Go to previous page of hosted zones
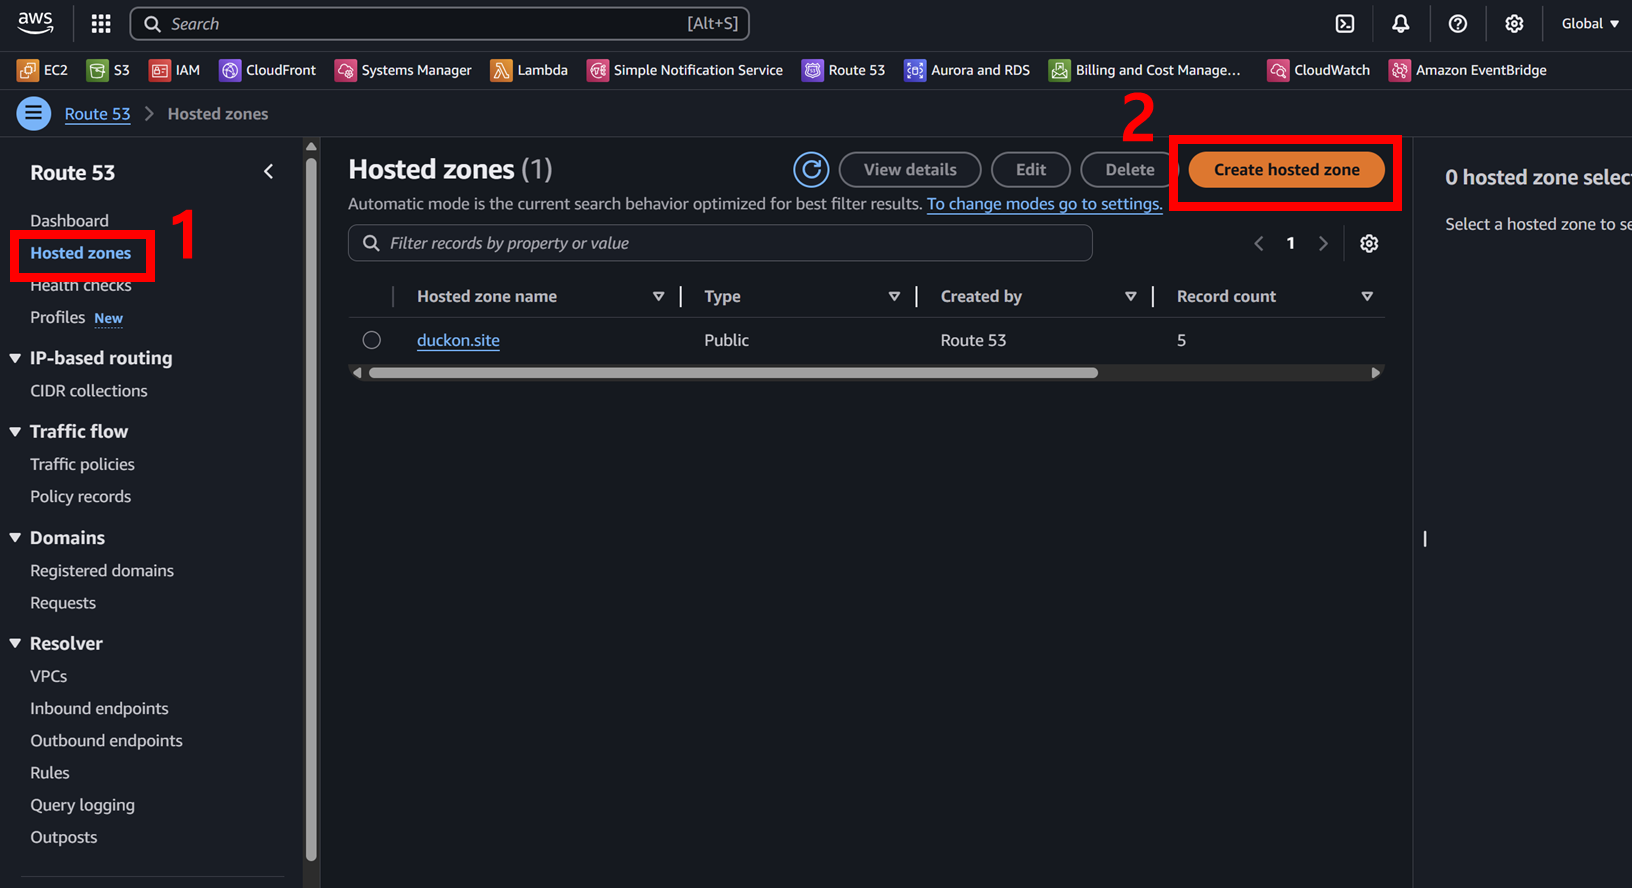Image resolution: width=1632 pixels, height=888 pixels. (1259, 244)
